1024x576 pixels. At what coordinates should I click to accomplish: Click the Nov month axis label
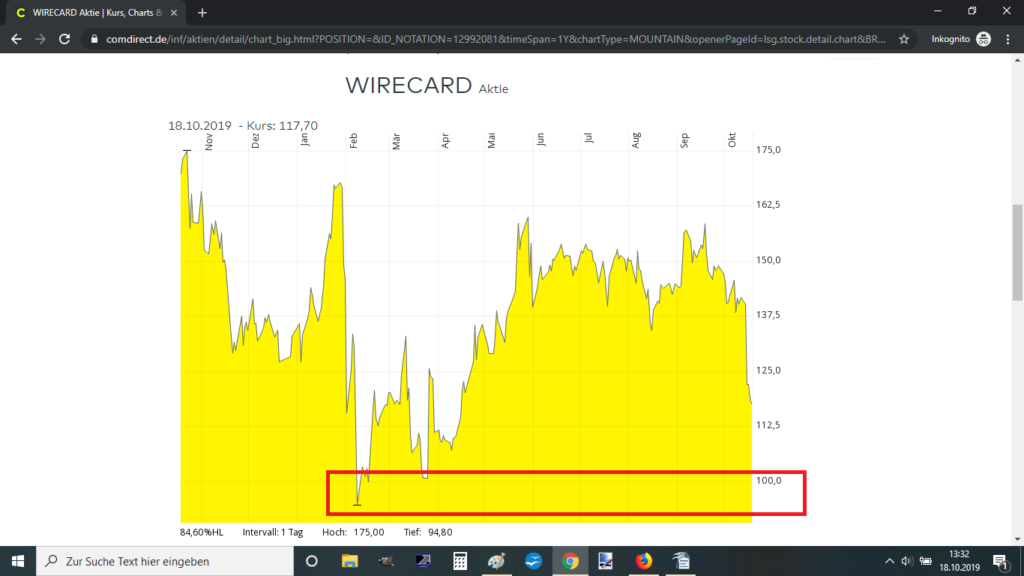click(209, 142)
